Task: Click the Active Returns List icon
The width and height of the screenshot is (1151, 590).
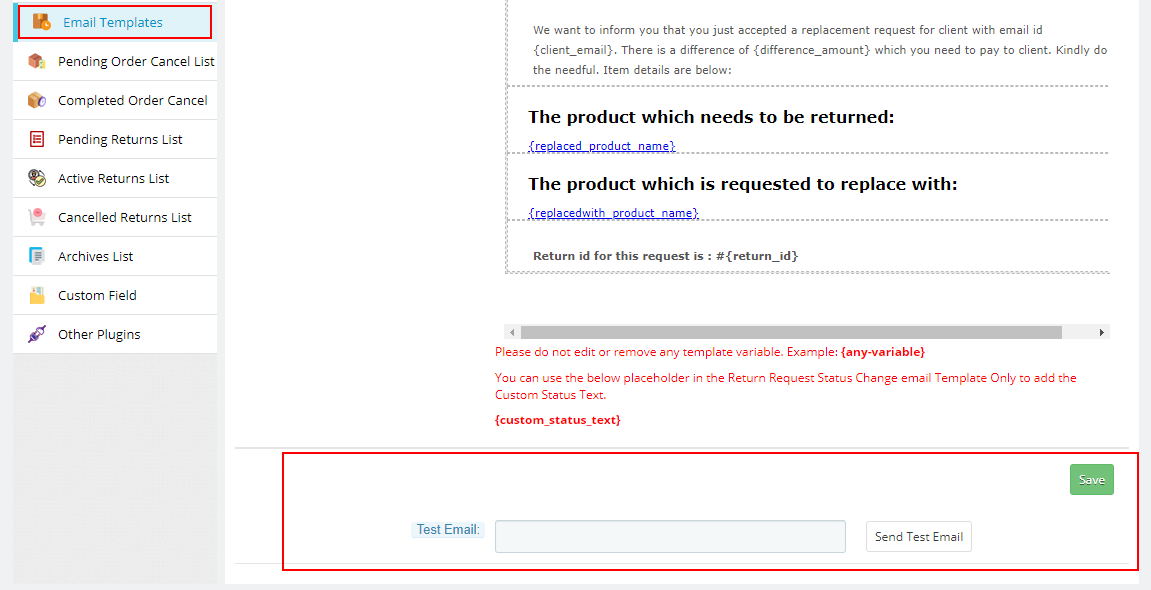Action: (37, 178)
